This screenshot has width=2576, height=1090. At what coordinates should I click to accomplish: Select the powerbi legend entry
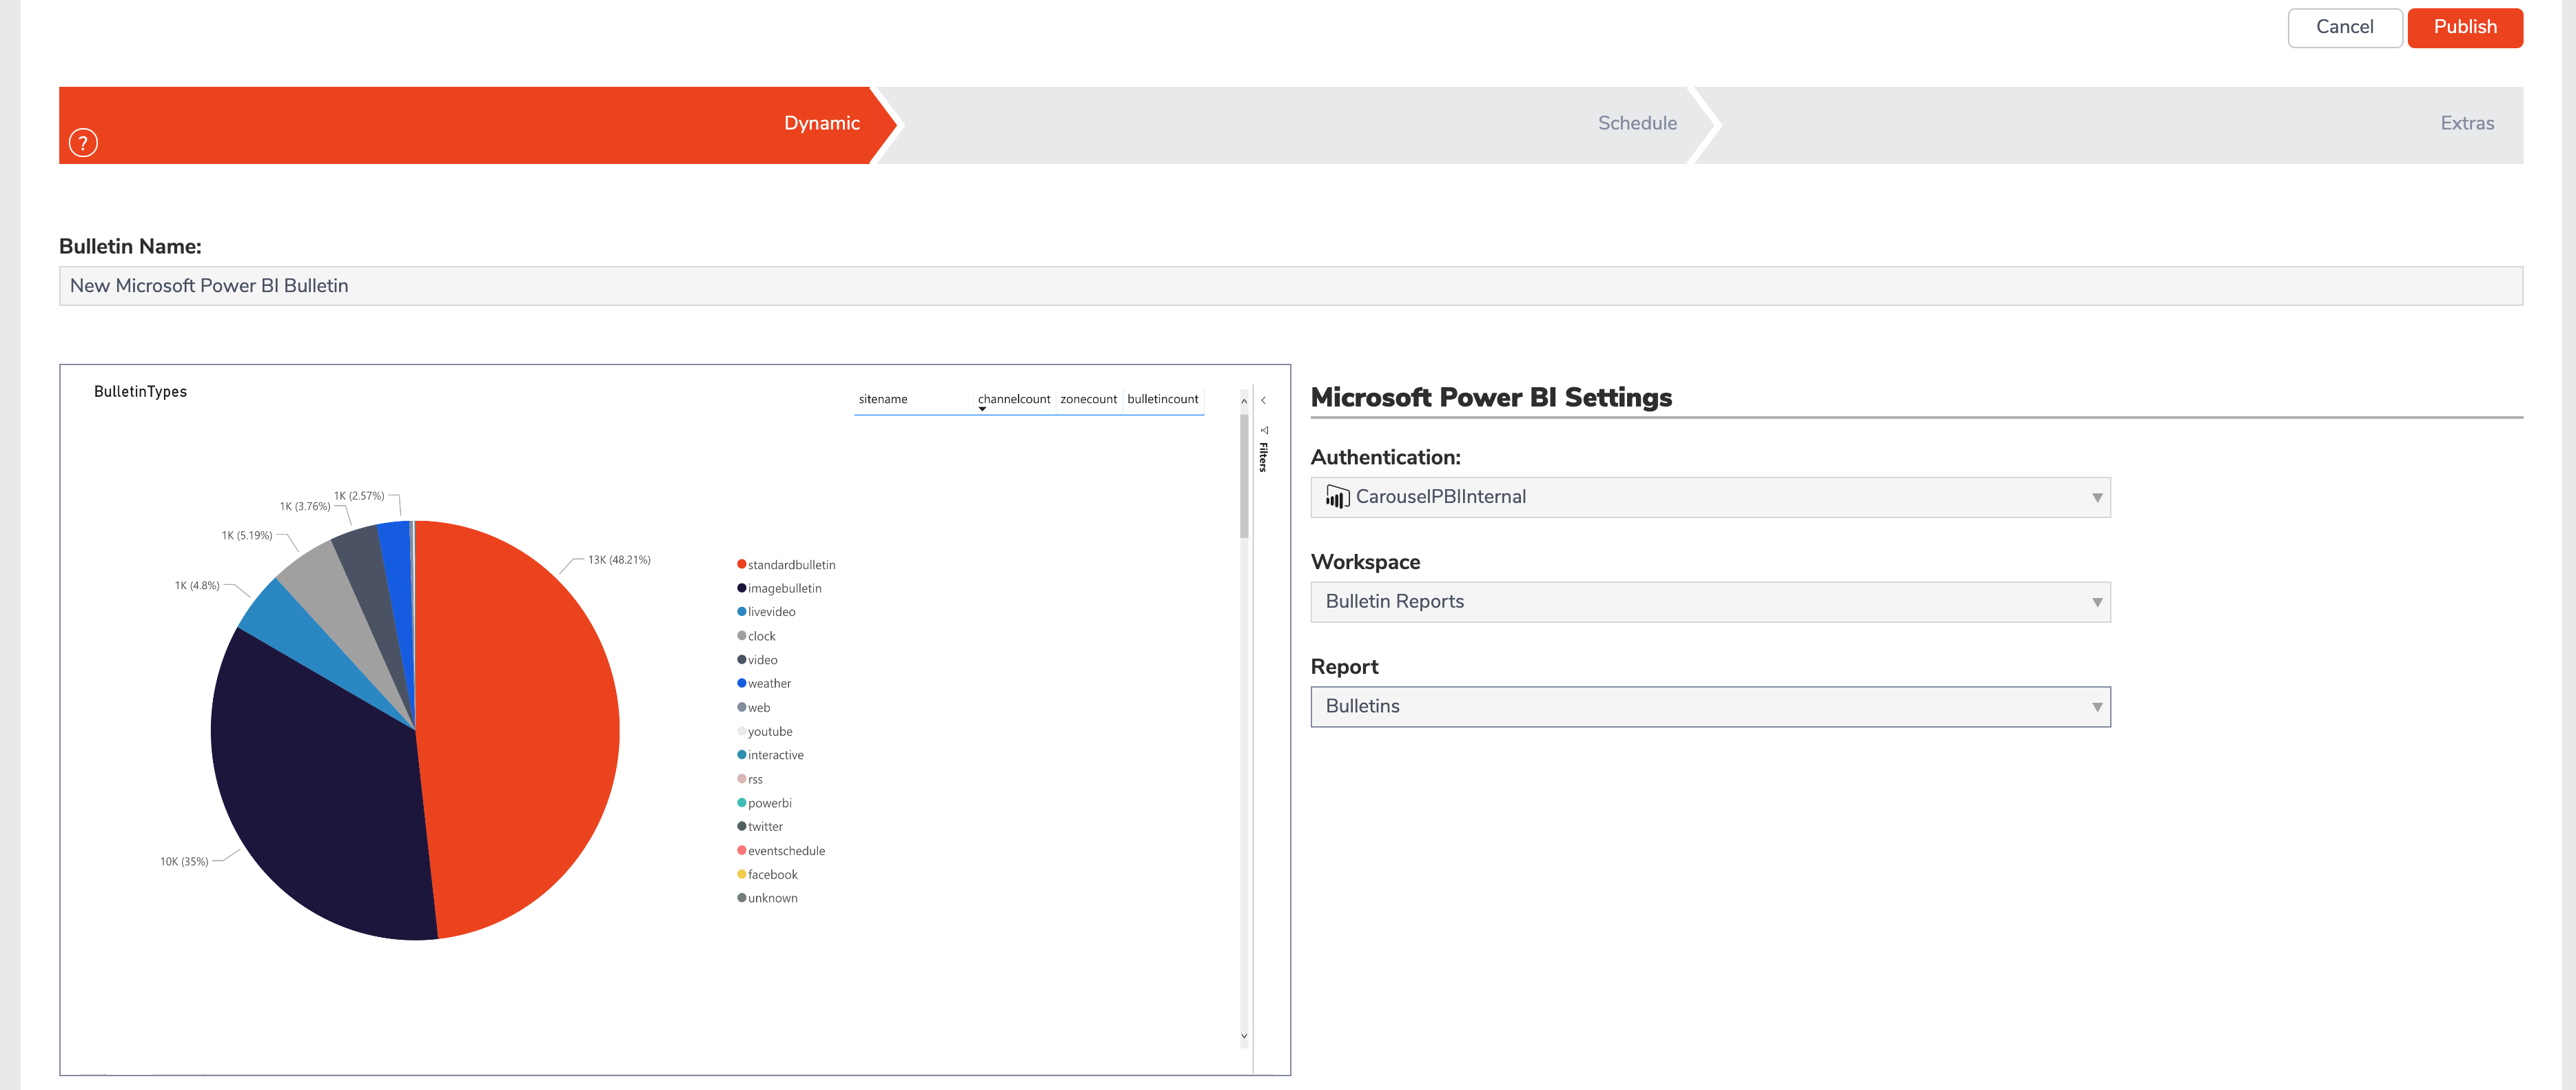tap(769, 802)
